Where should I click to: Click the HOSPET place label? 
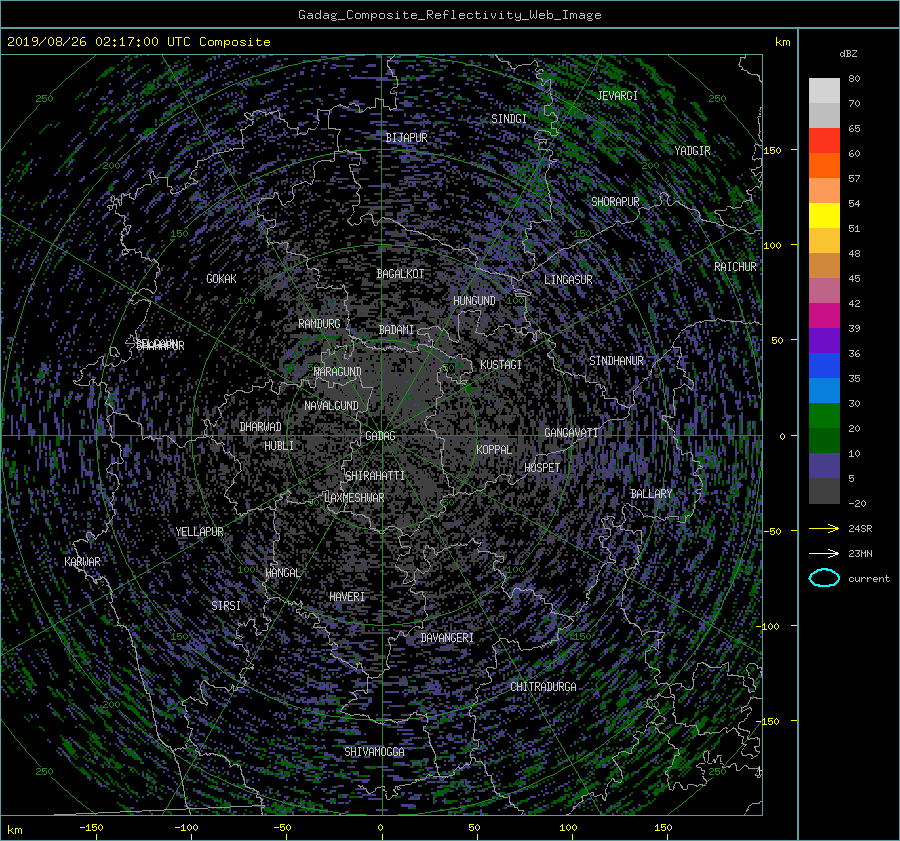tap(542, 468)
